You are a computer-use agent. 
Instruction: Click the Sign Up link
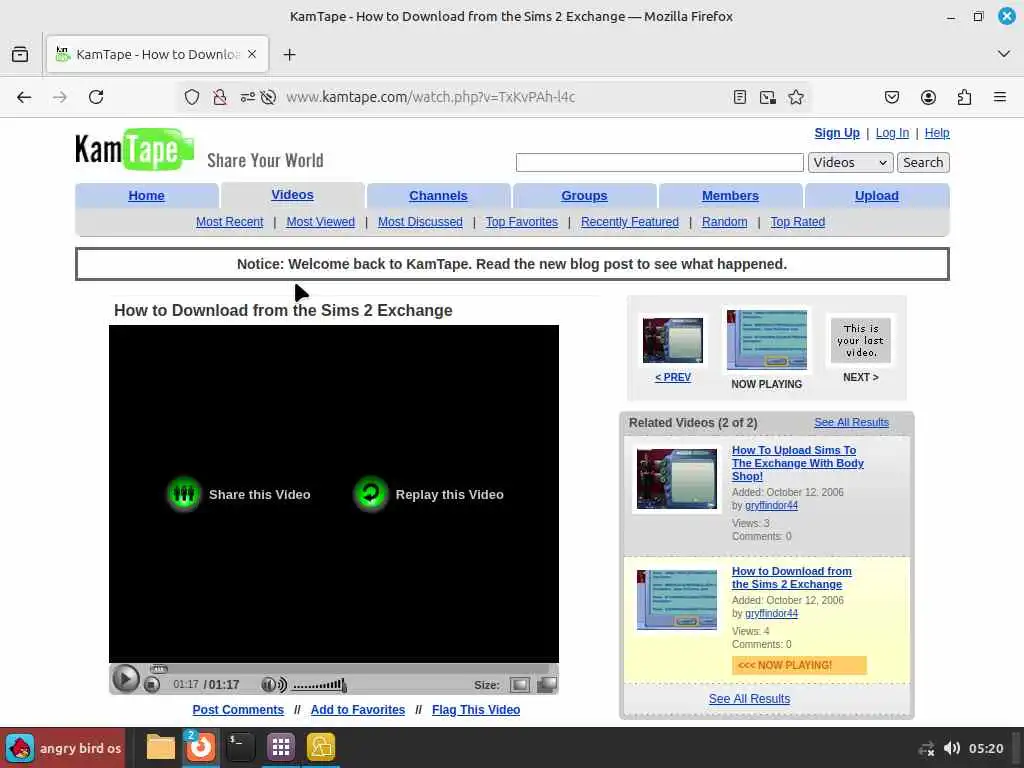click(837, 133)
